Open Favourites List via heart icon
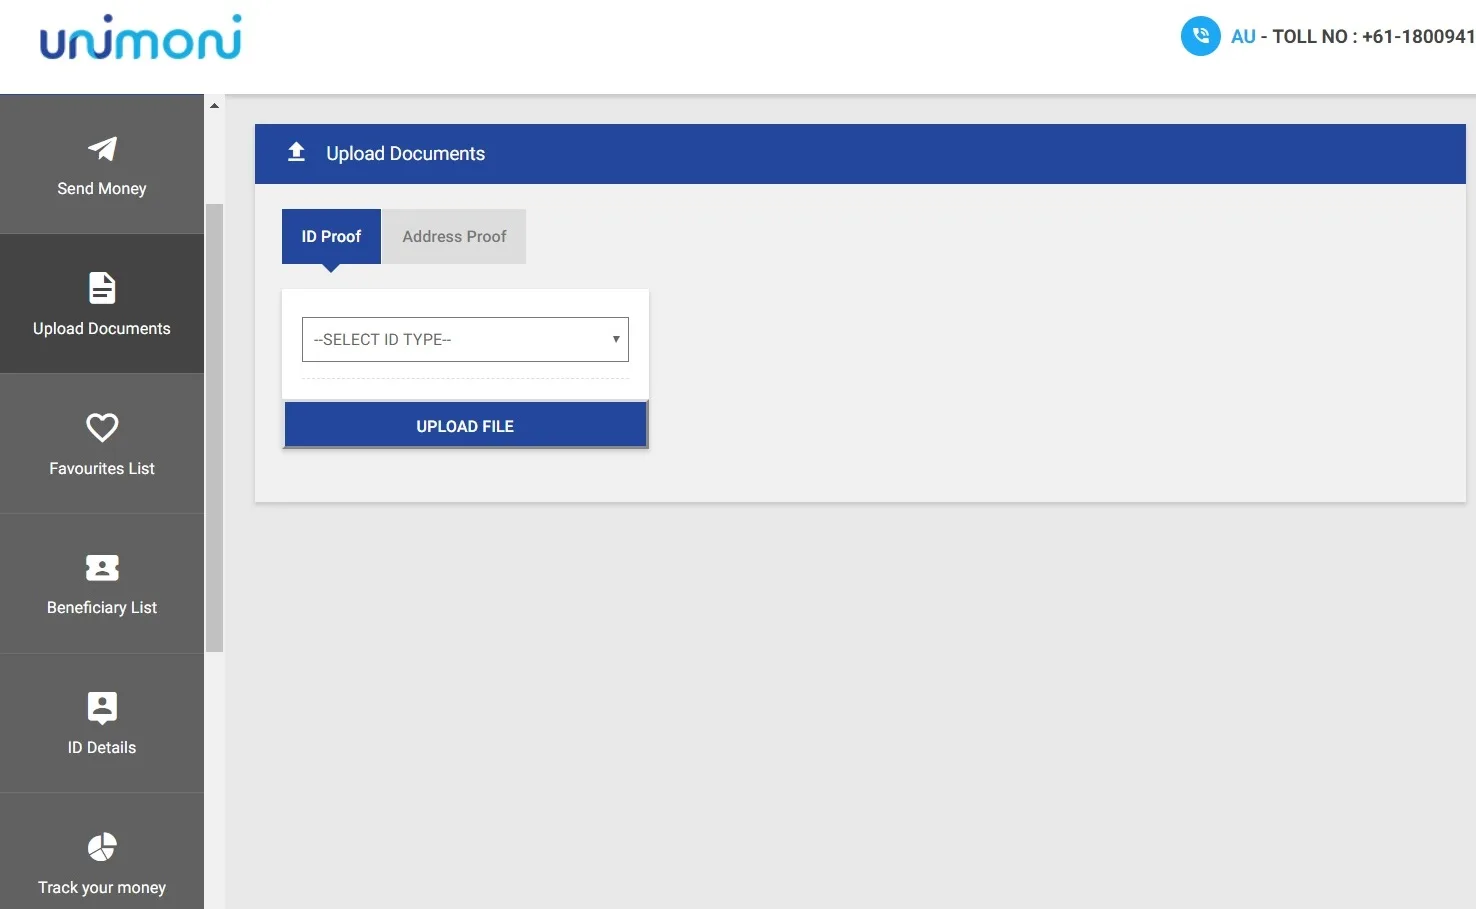Image resolution: width=1476 pixels, height=909 pixels. (101, 427)
